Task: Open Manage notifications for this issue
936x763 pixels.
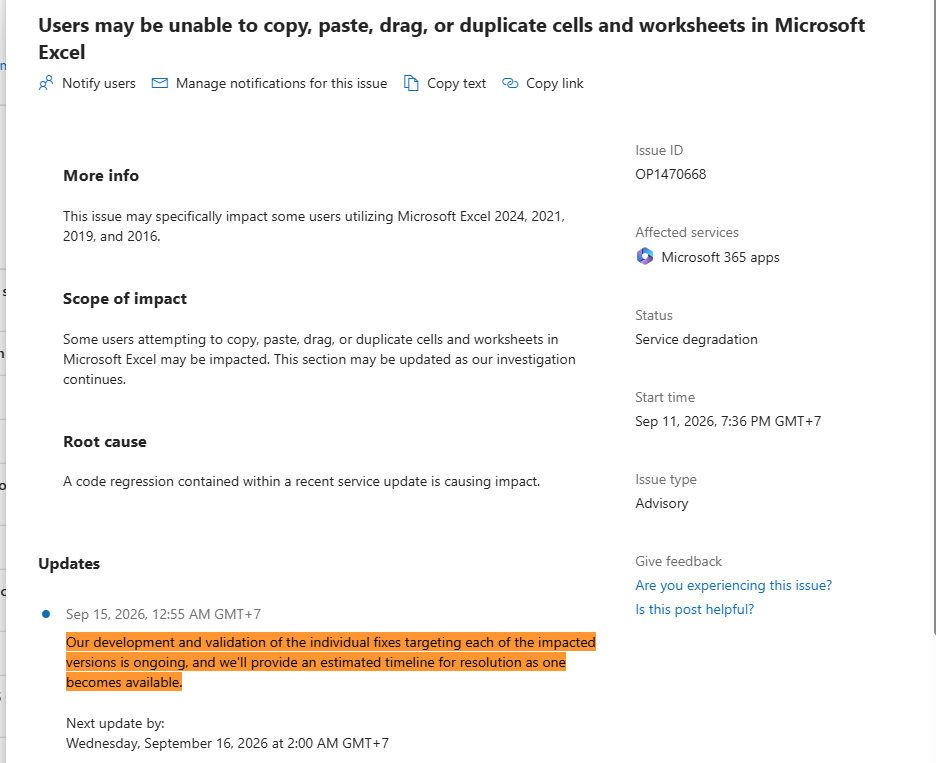Action: (281, 83)
